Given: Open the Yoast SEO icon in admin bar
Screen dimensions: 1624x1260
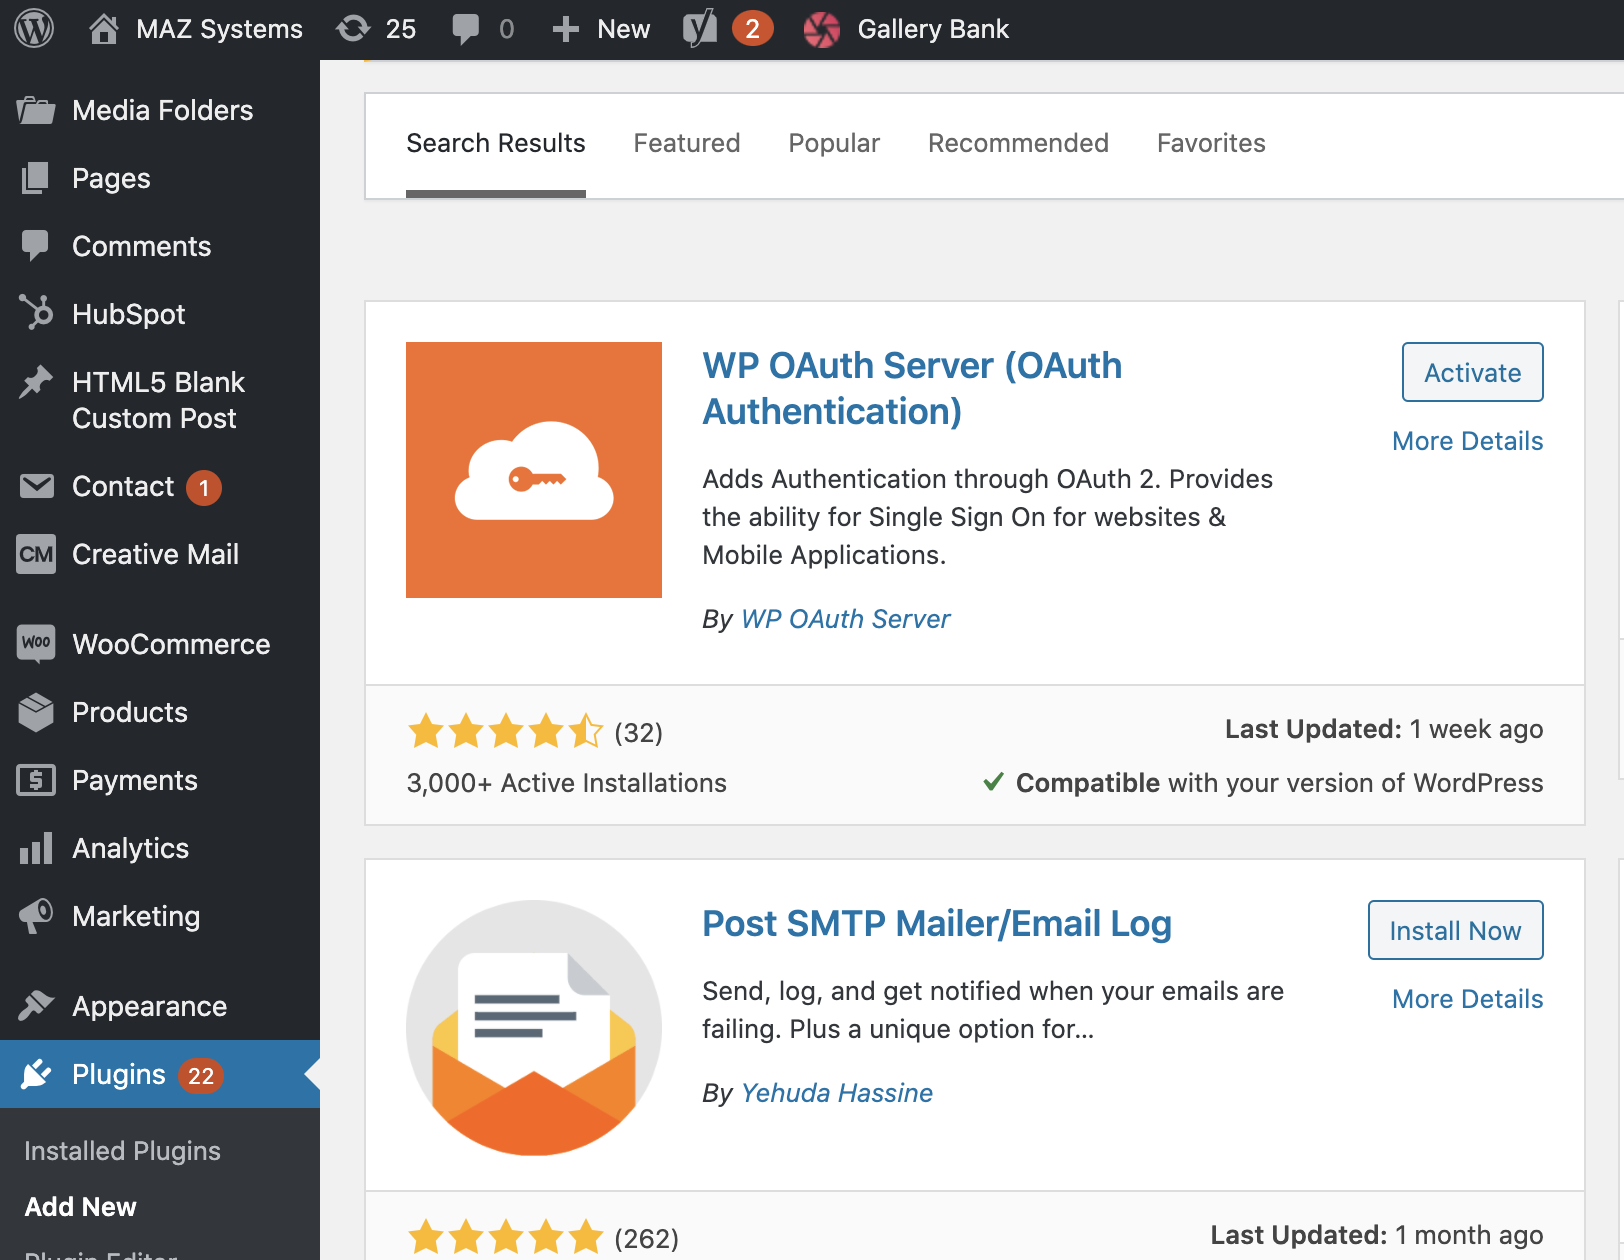Looking at the screenshot, I should click(x=700, y=29).
